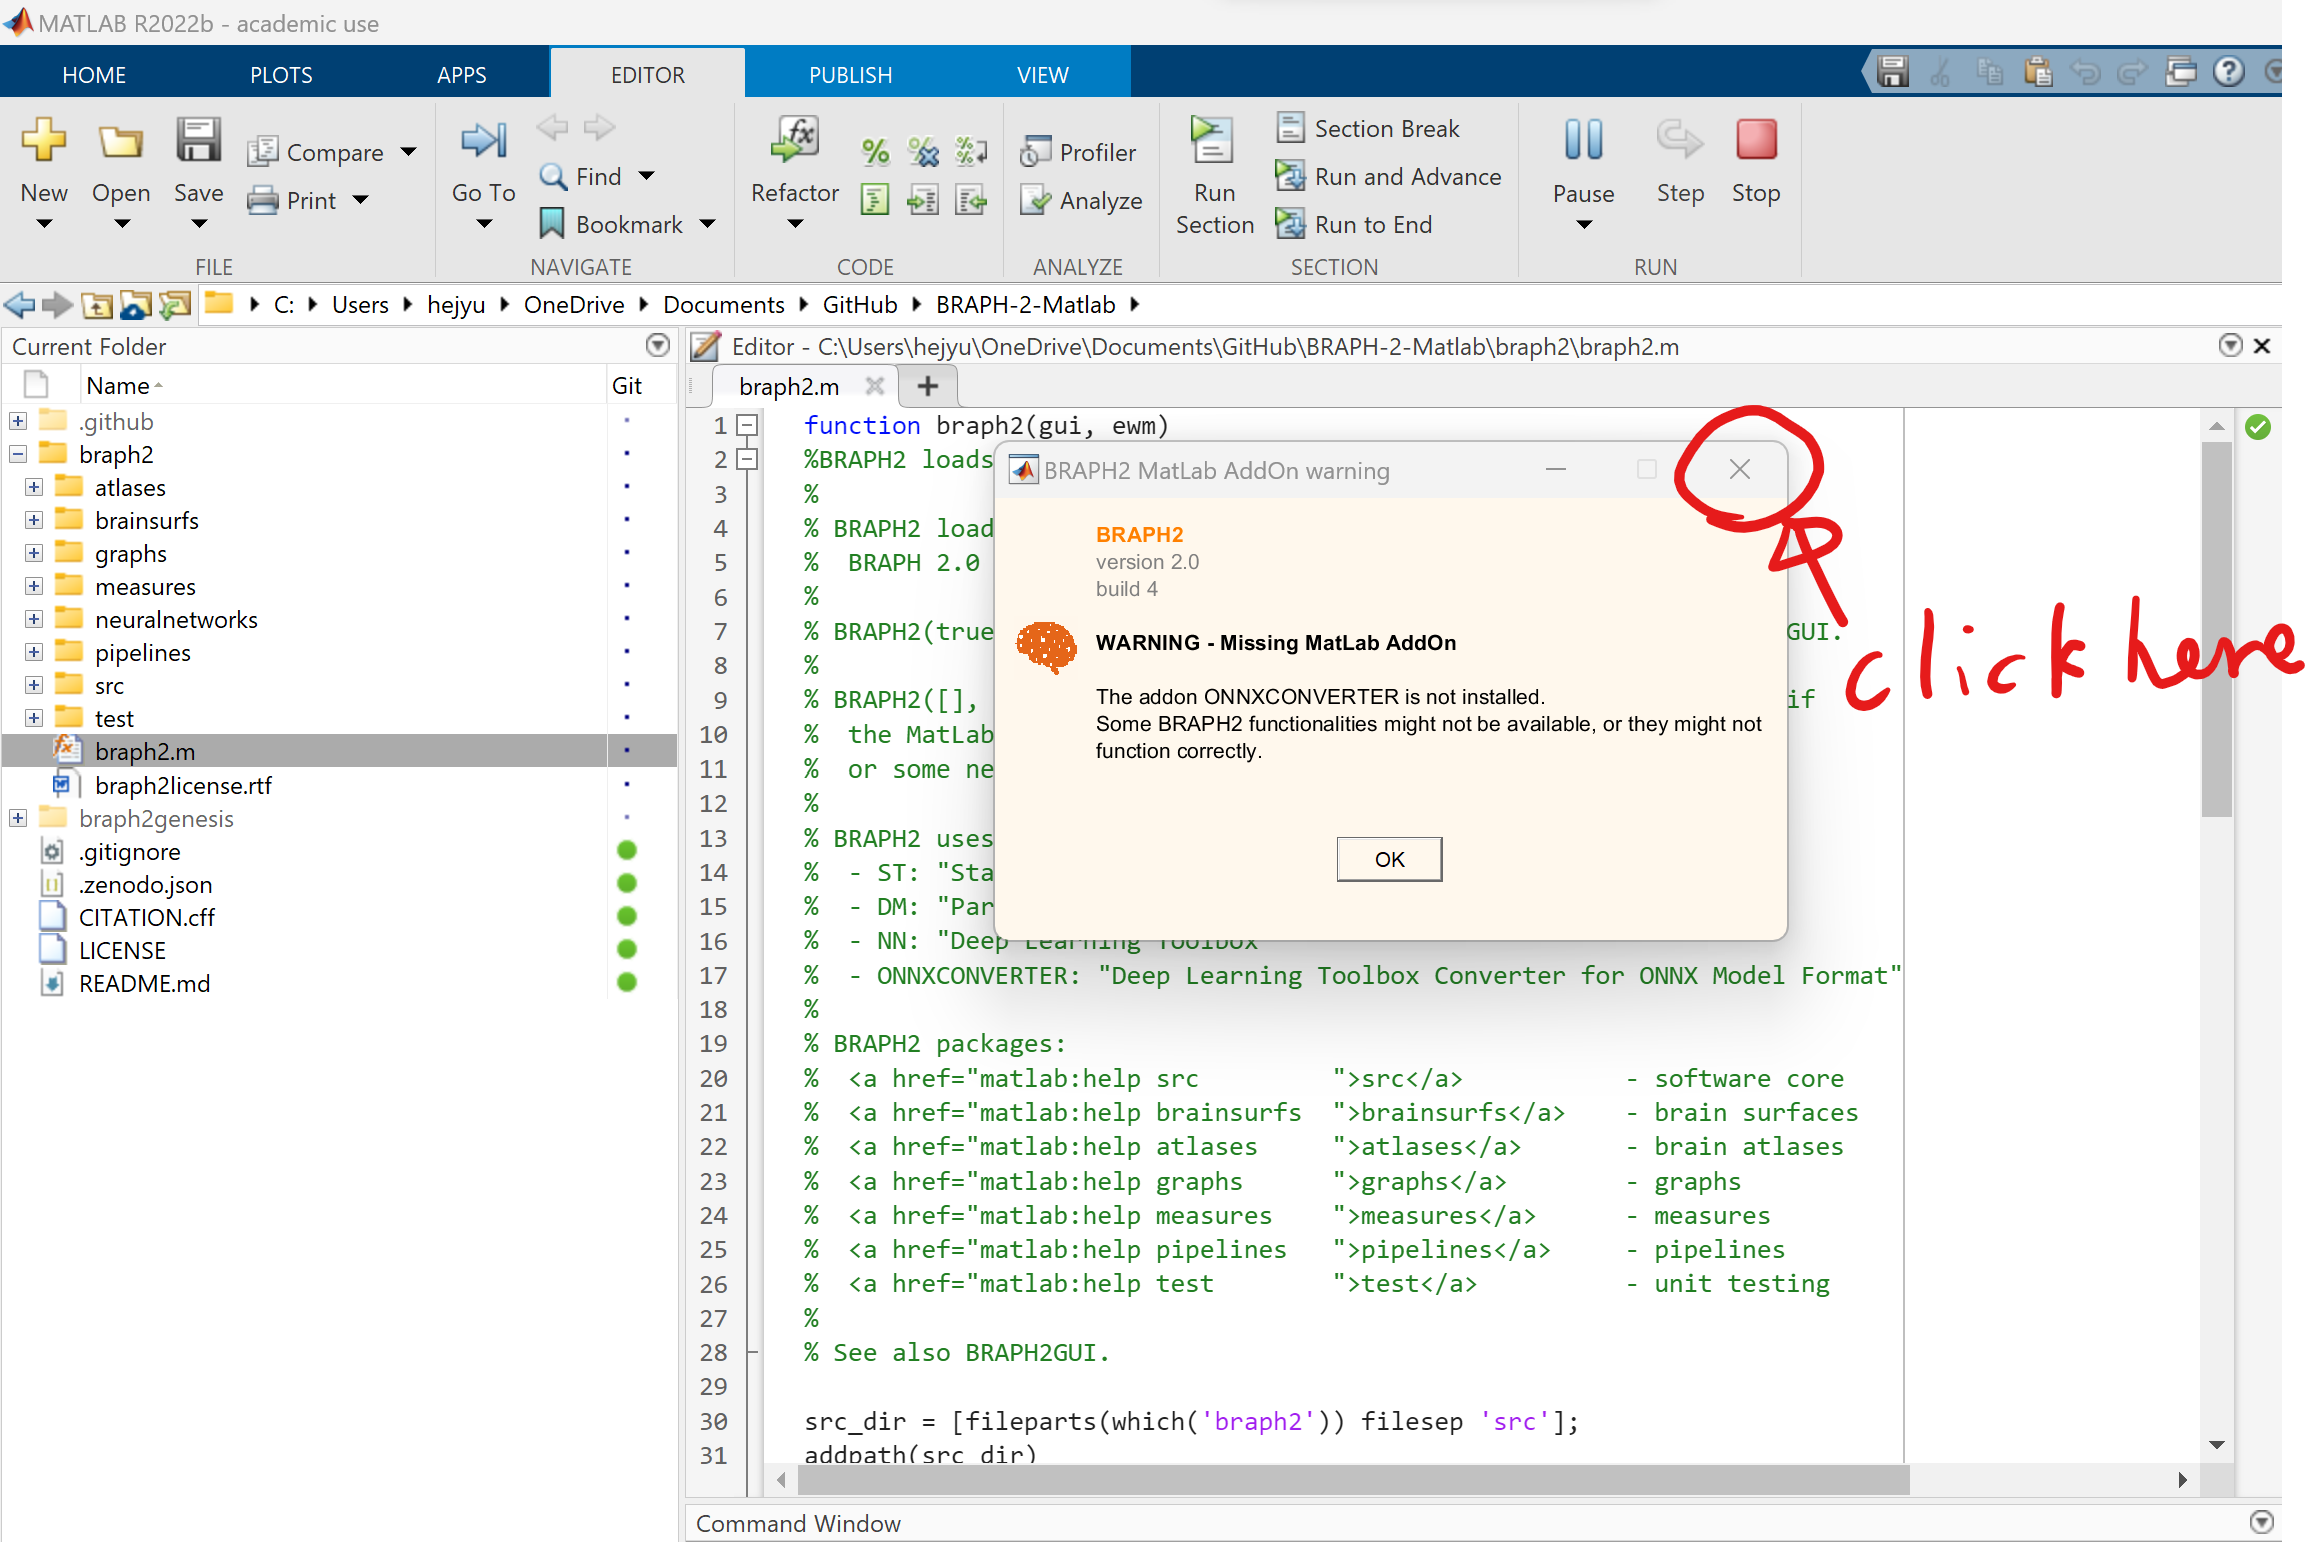The height and width of the screenshot is (1542, 2305).
Task: Switch to the PUBLISH tab
Action: pos(850,75)
